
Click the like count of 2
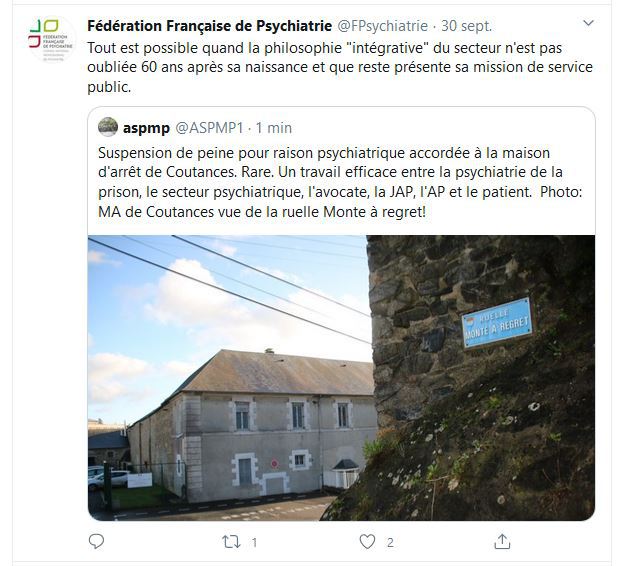point(390,543)
